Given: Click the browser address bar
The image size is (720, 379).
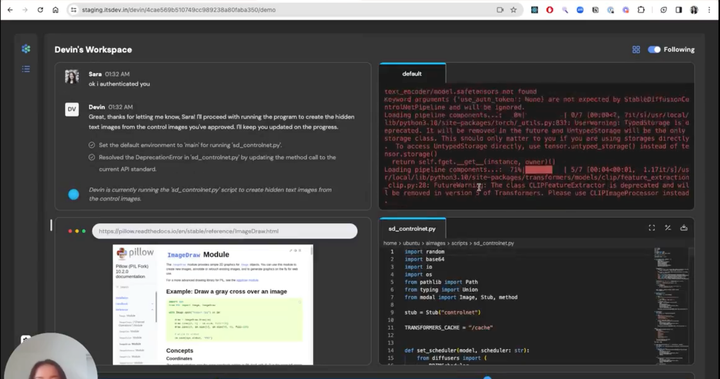Looking at the screenshot, I should [x=285, y=10].
